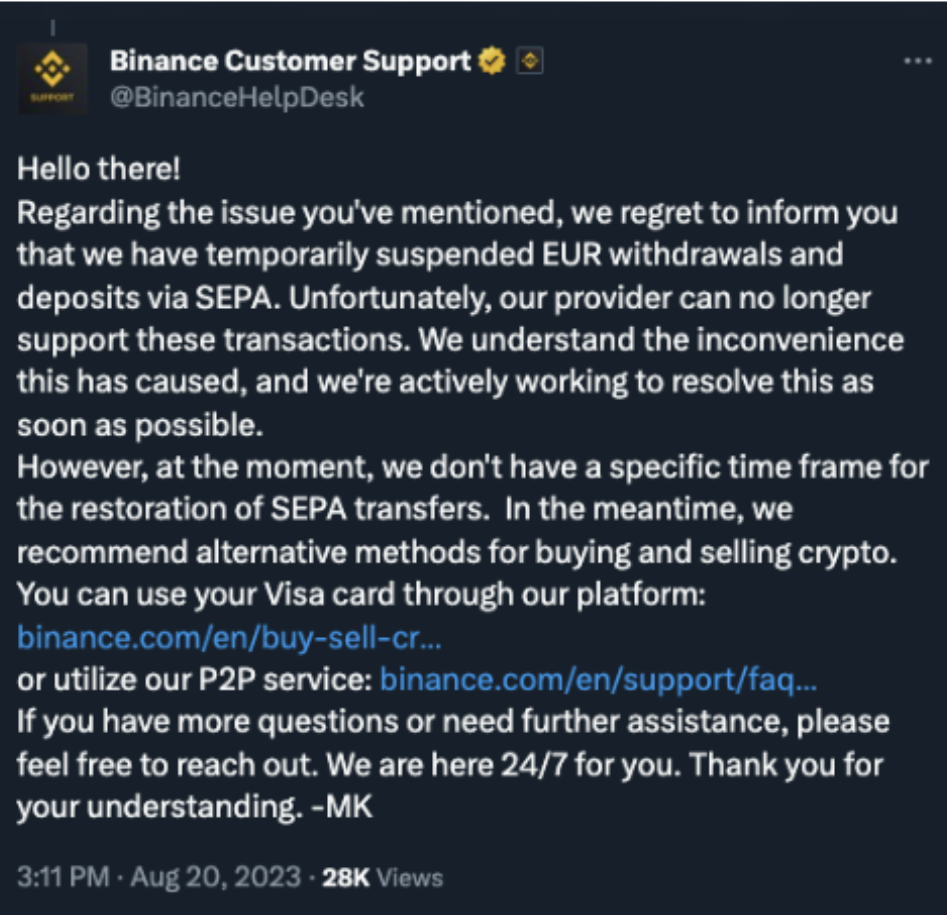Click the "Regarding the issue you've mentioned" line

[457, 213]
